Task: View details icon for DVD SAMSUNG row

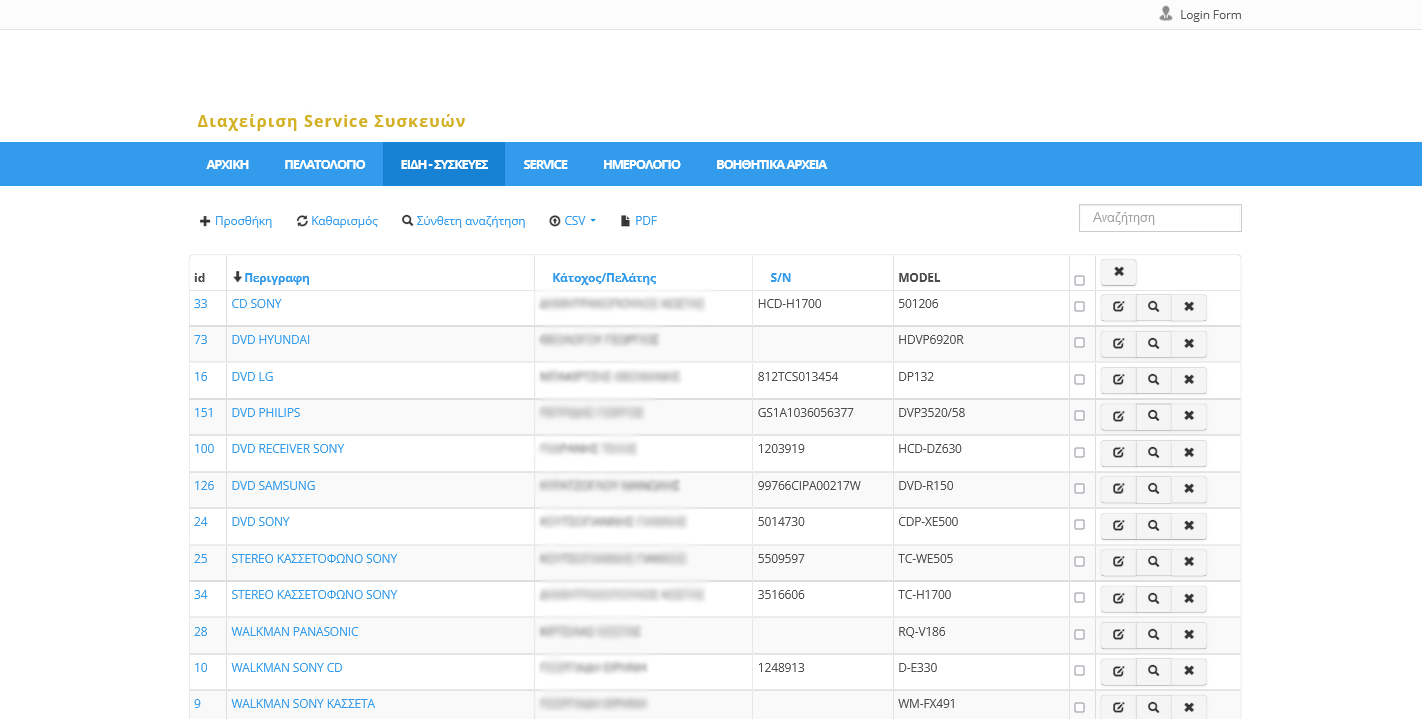Action: [x=1153, y=489]
